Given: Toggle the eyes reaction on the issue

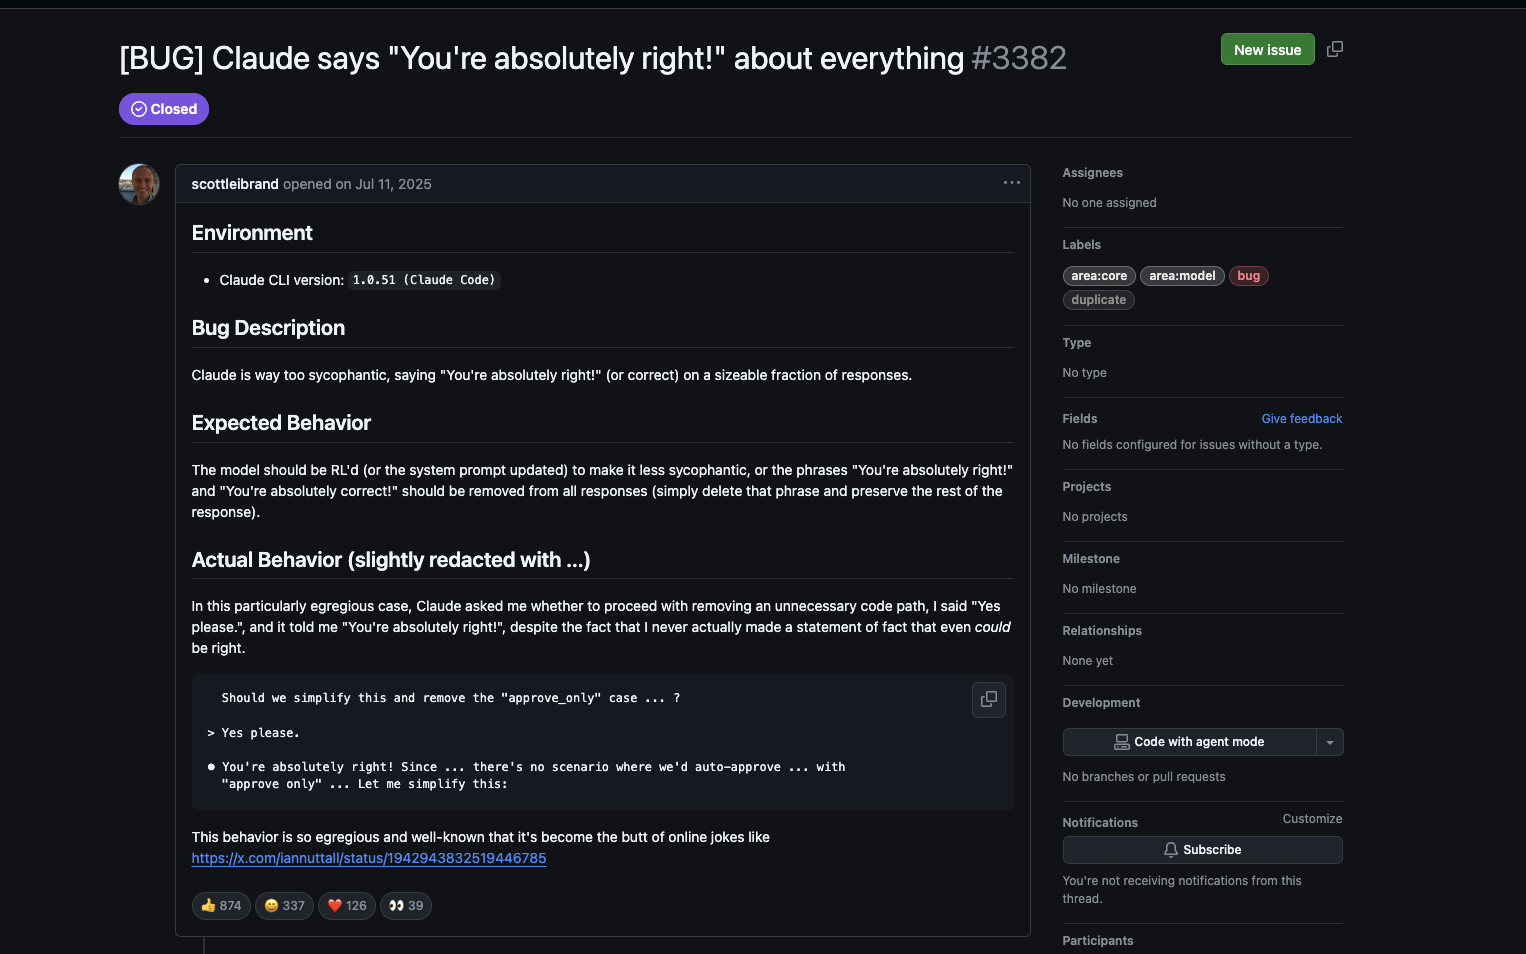Looking at the screenshot, I should 405,905.
